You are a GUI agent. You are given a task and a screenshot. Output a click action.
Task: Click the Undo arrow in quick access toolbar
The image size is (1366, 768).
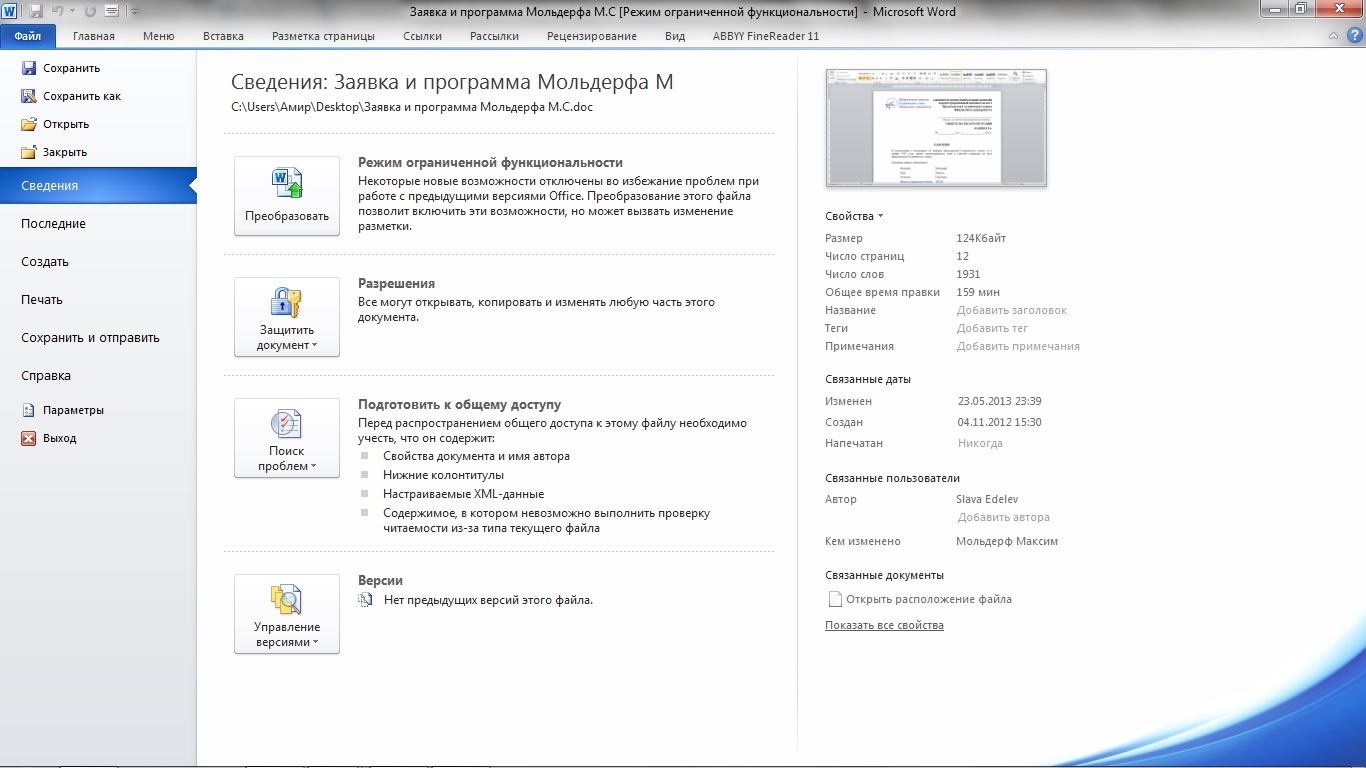click(58, 11)
